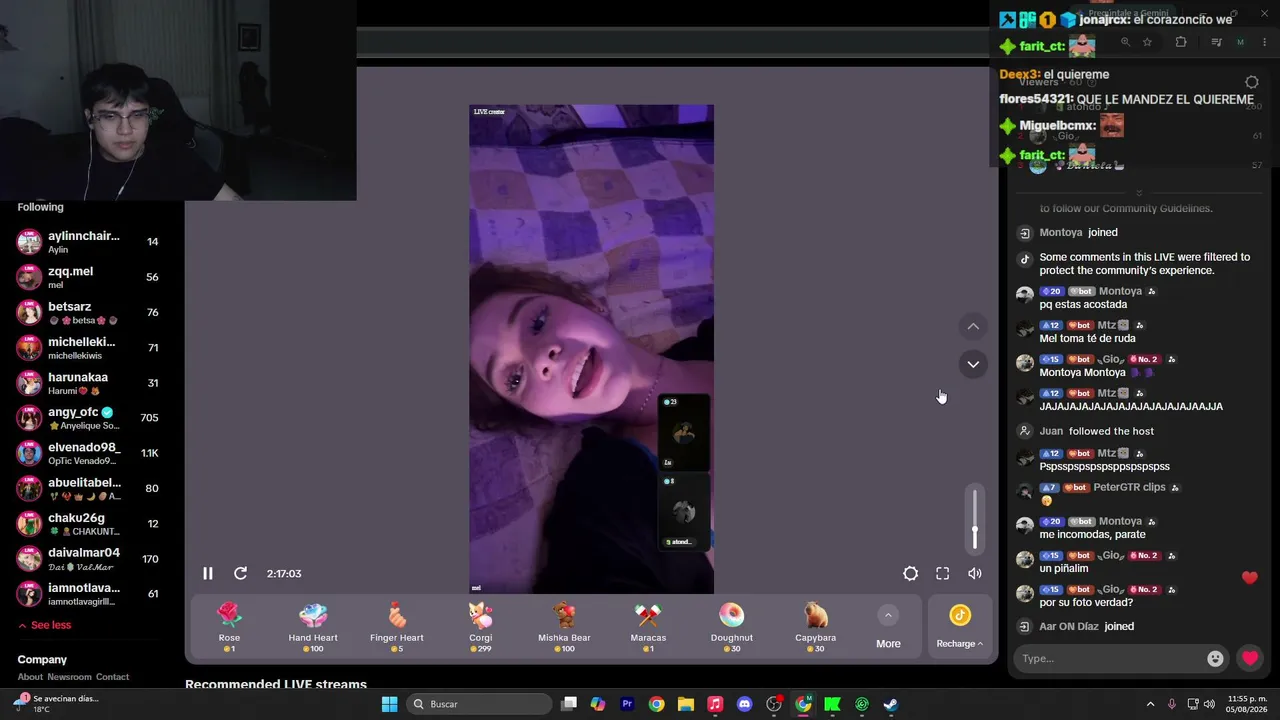This screenshot has height=720, width=1280.
Task: Pause the LIVE stream playback
Action: (208, 573)
